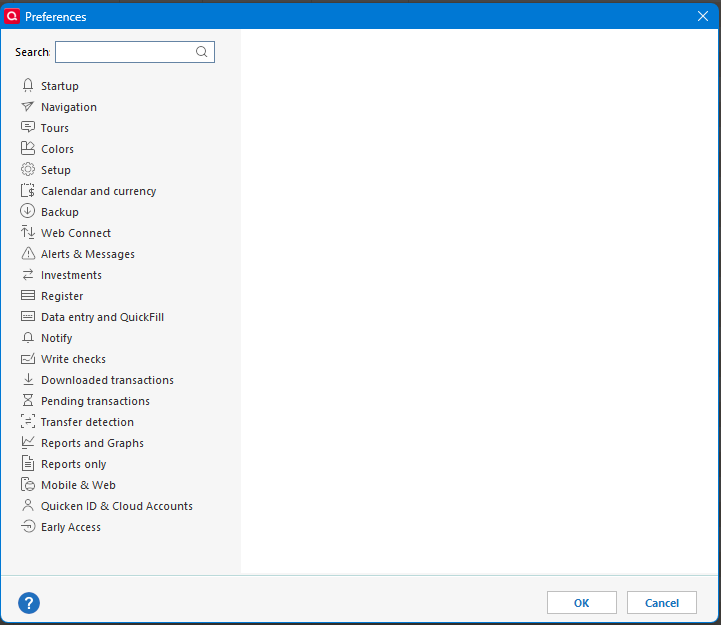Screen dimensions: 721x625
Task: Click the Navigation paper plane icon
Action: pyautogui.click(x=28, y=107)
